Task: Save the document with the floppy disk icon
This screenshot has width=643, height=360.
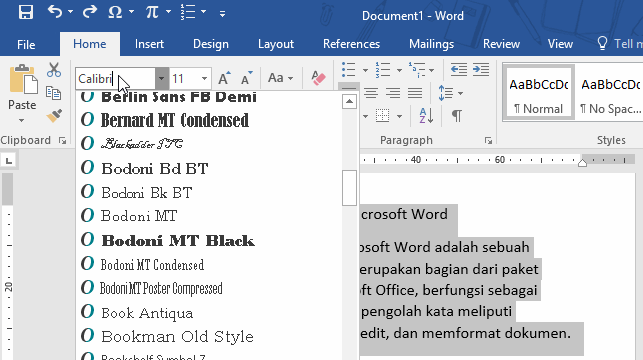Action: click(26, 11)
